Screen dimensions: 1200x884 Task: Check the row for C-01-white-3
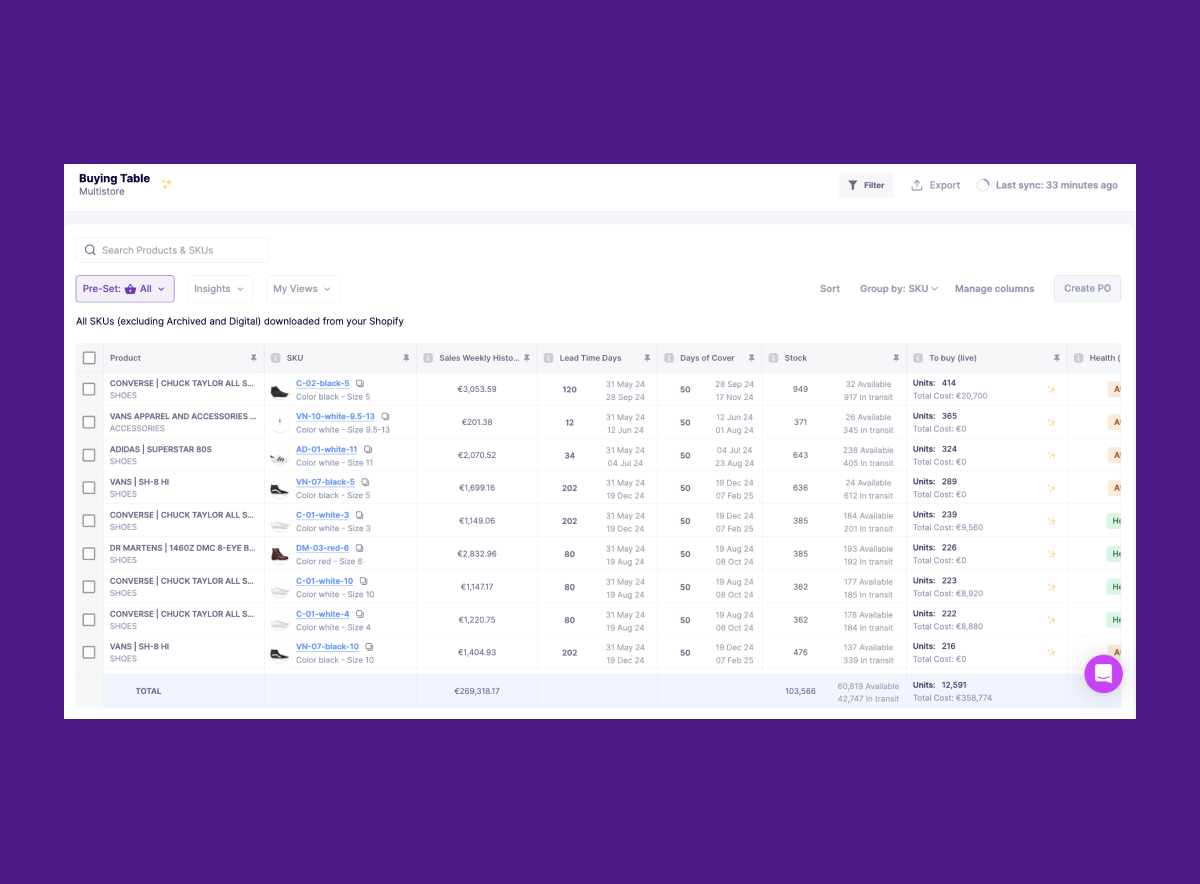point(89,521)
